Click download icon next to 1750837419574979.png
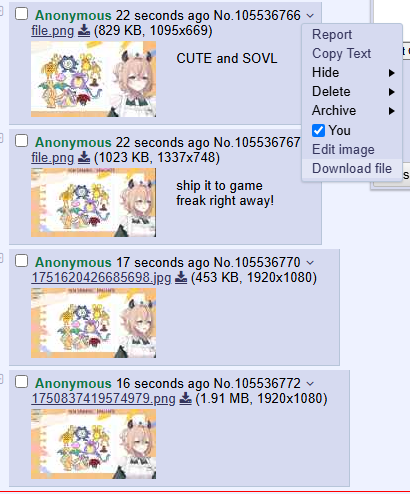The height and width of the screenshot is (494, 410). (x=185, y=399)
